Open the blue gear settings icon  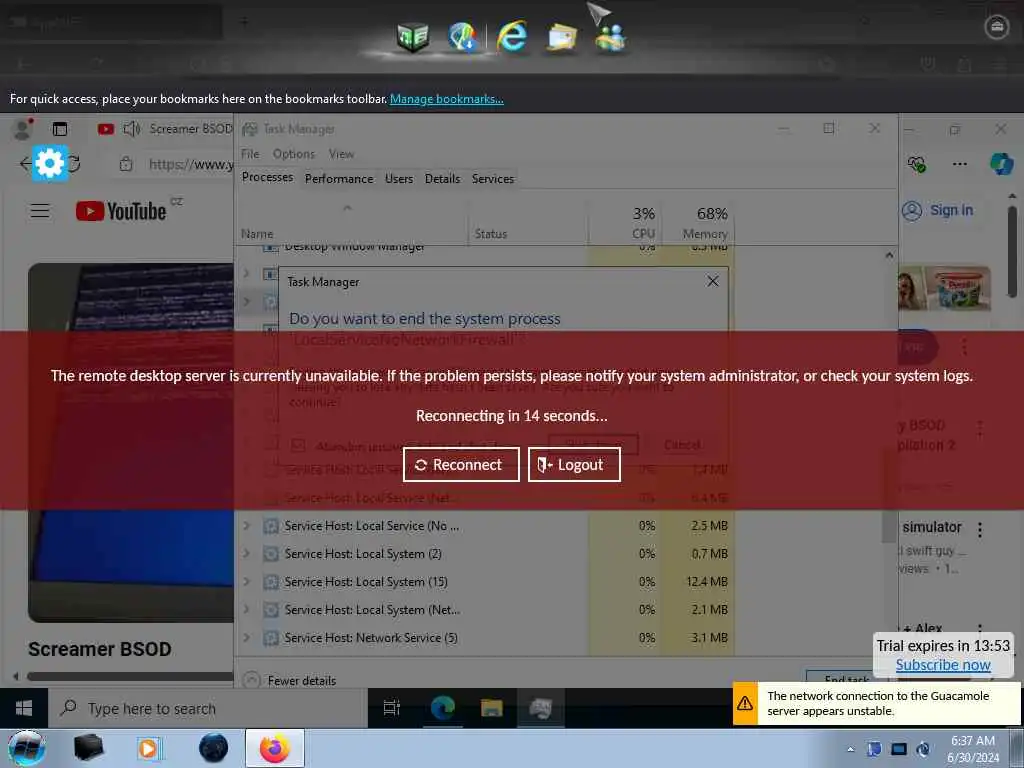[x=50, y=163]
